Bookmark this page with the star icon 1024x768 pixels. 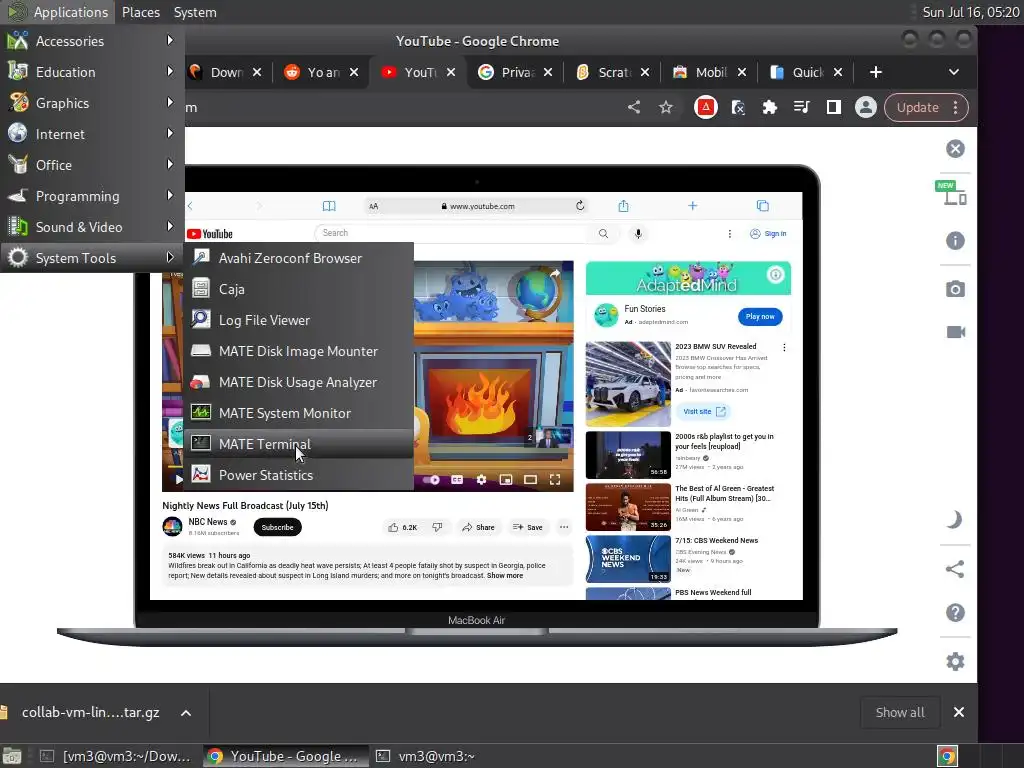tap(665, 107)
